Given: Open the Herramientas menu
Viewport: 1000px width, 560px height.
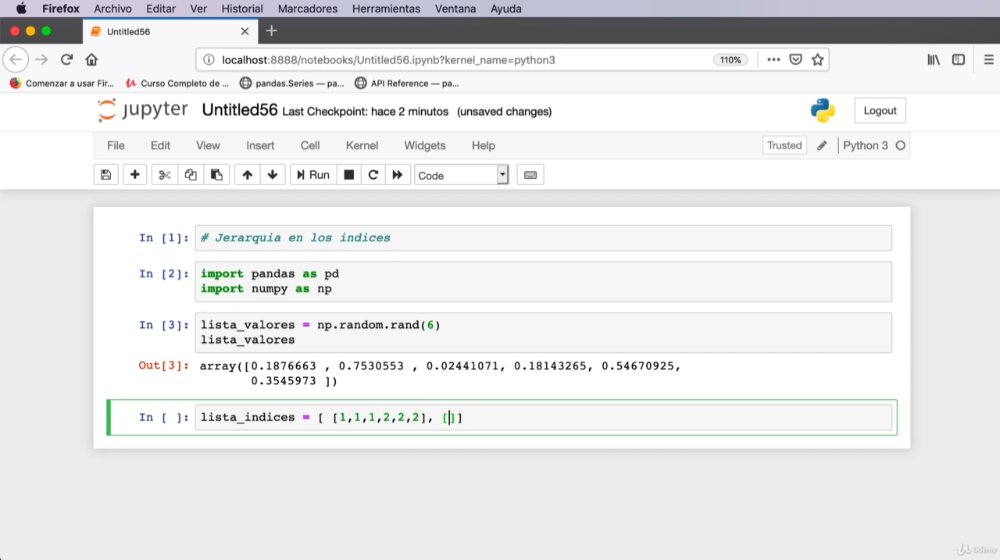Looking at the screenshot, I should 386,9.
